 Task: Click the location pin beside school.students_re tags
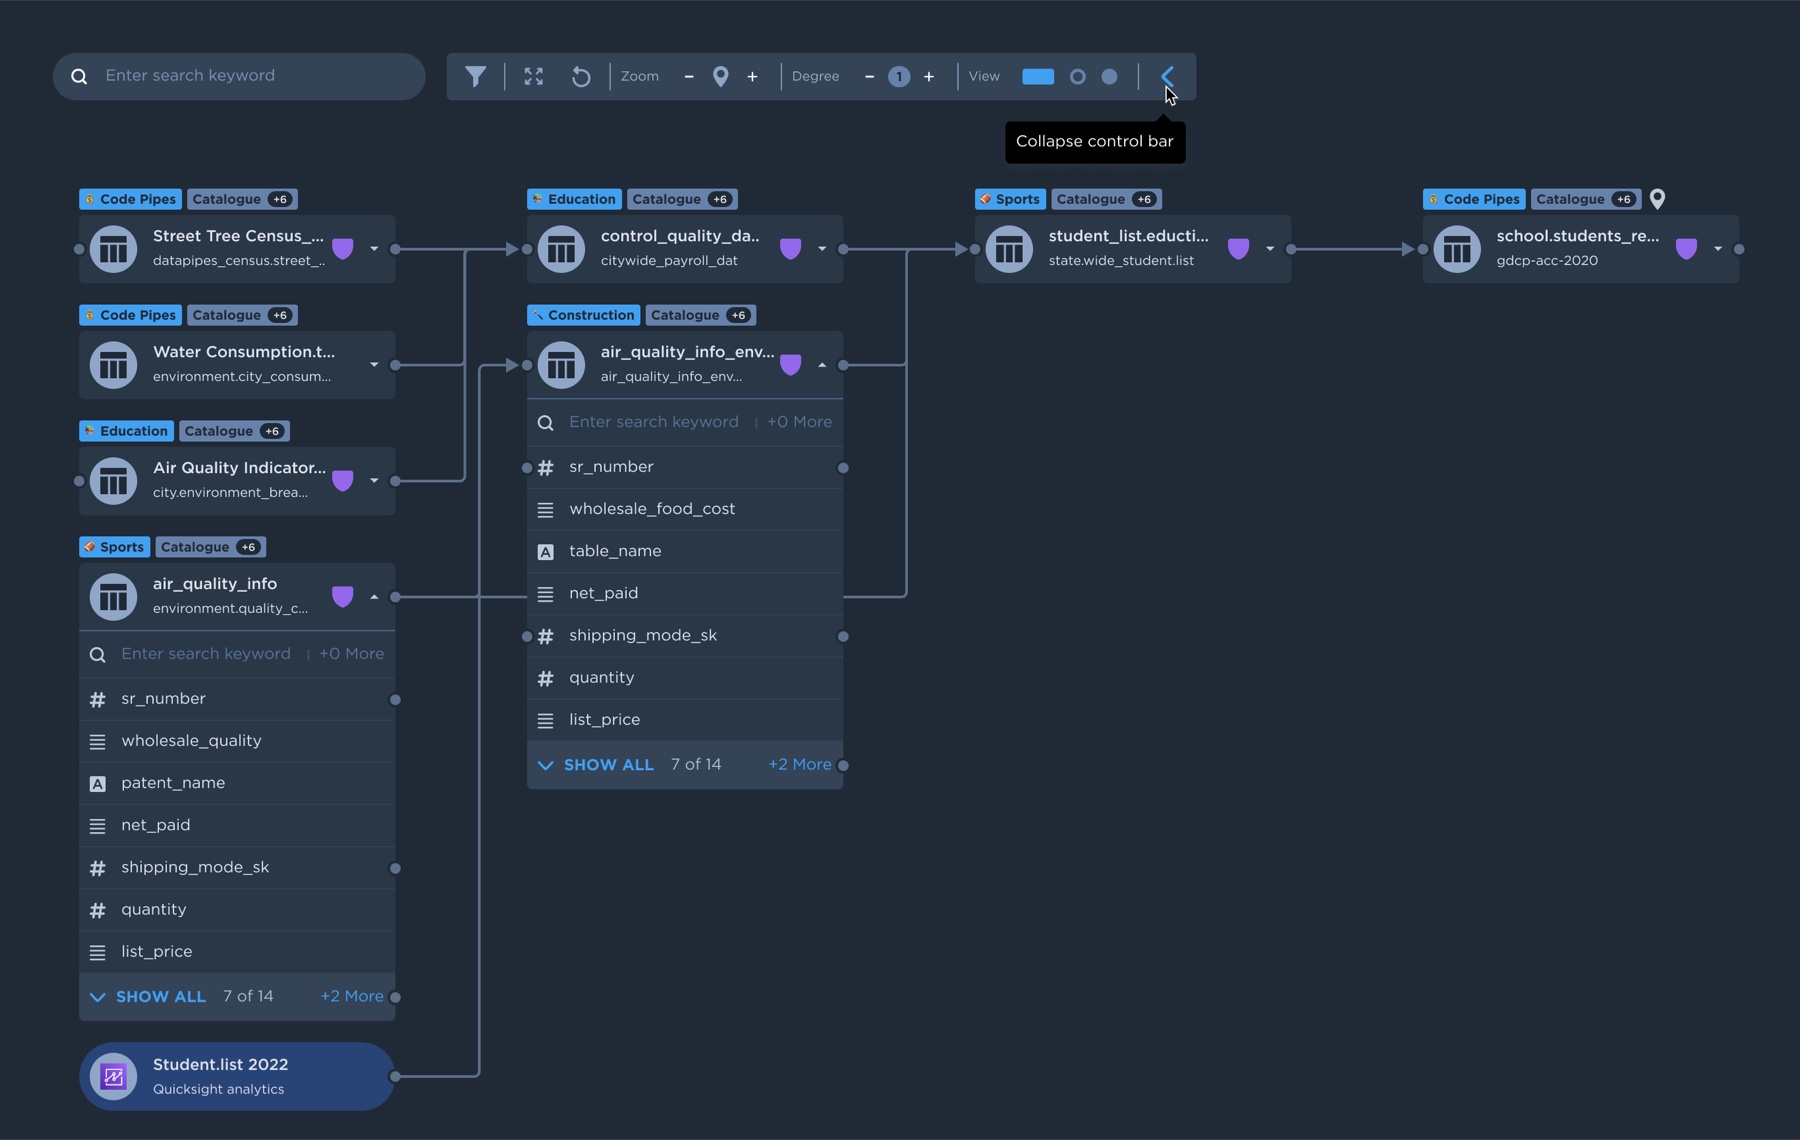pyautogui.click(x=1658, y=199)
